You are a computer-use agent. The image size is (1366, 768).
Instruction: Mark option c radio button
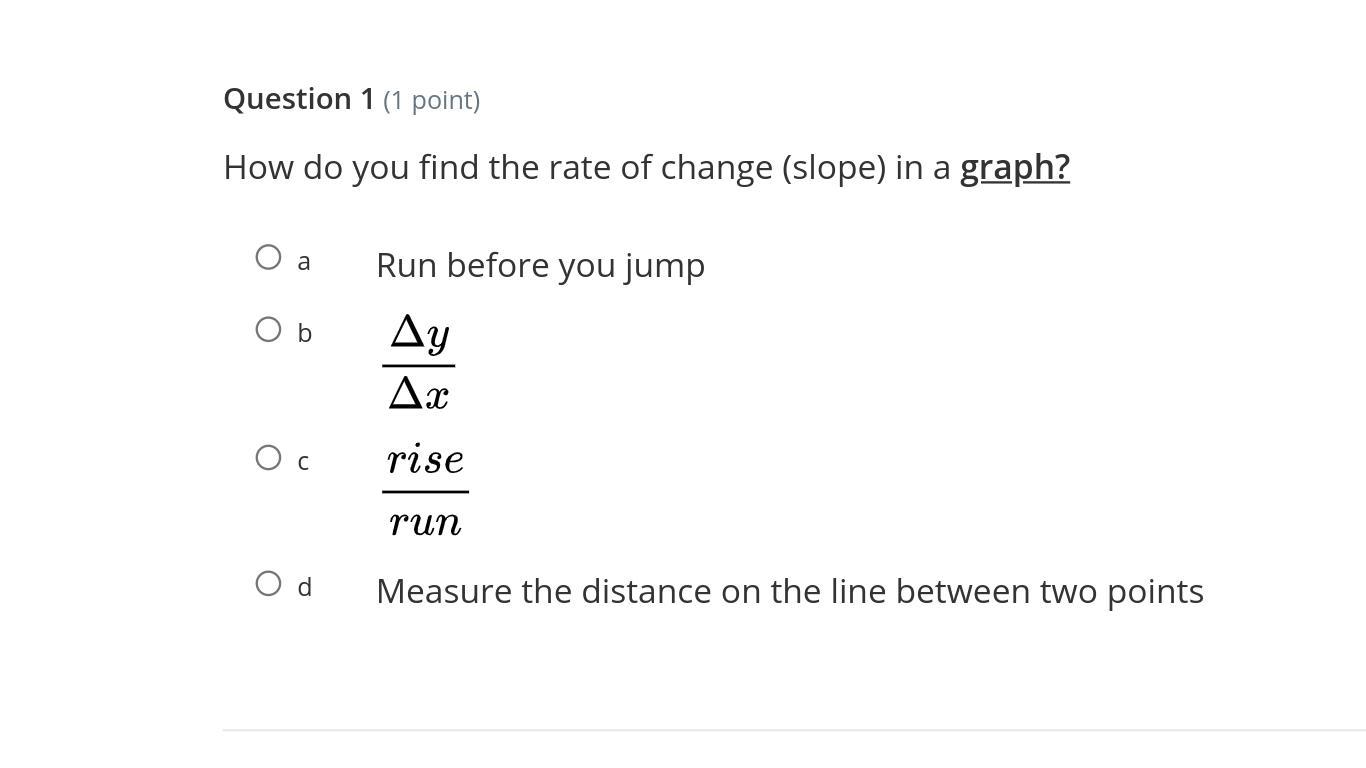(268, 458)
